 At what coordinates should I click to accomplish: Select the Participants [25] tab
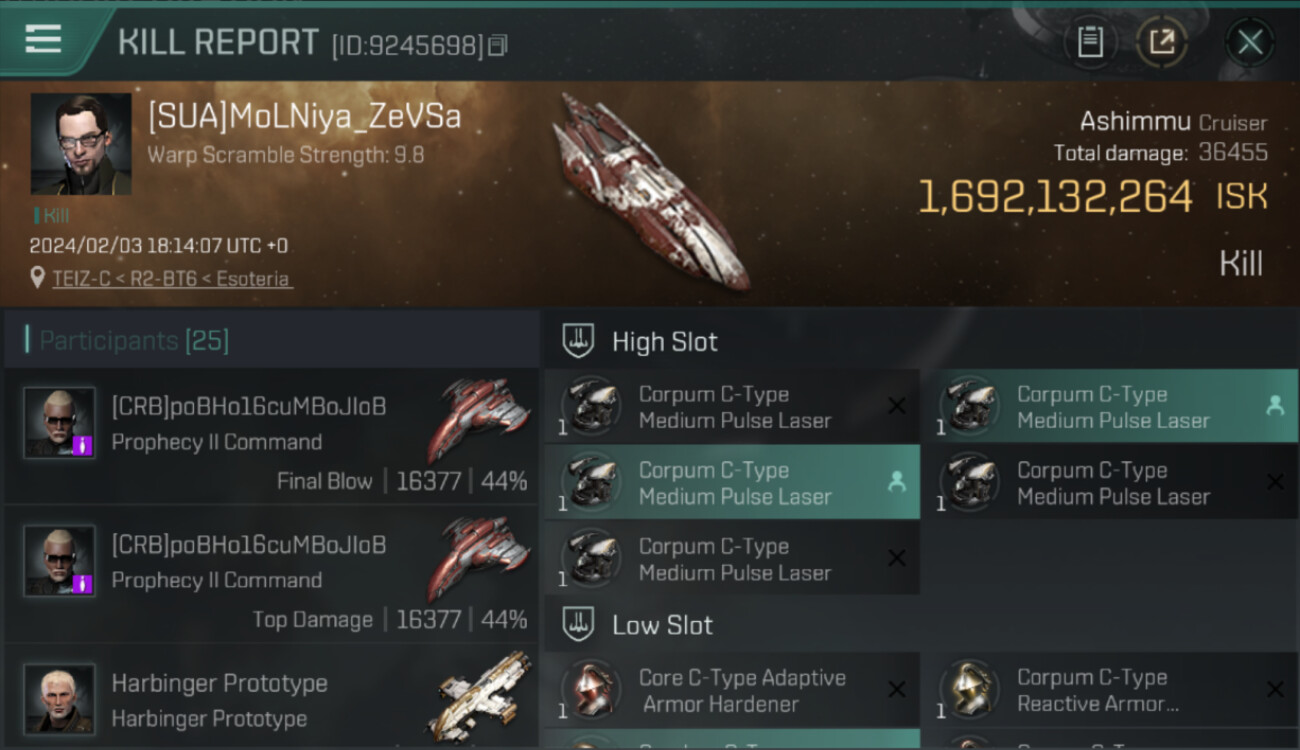134,341
